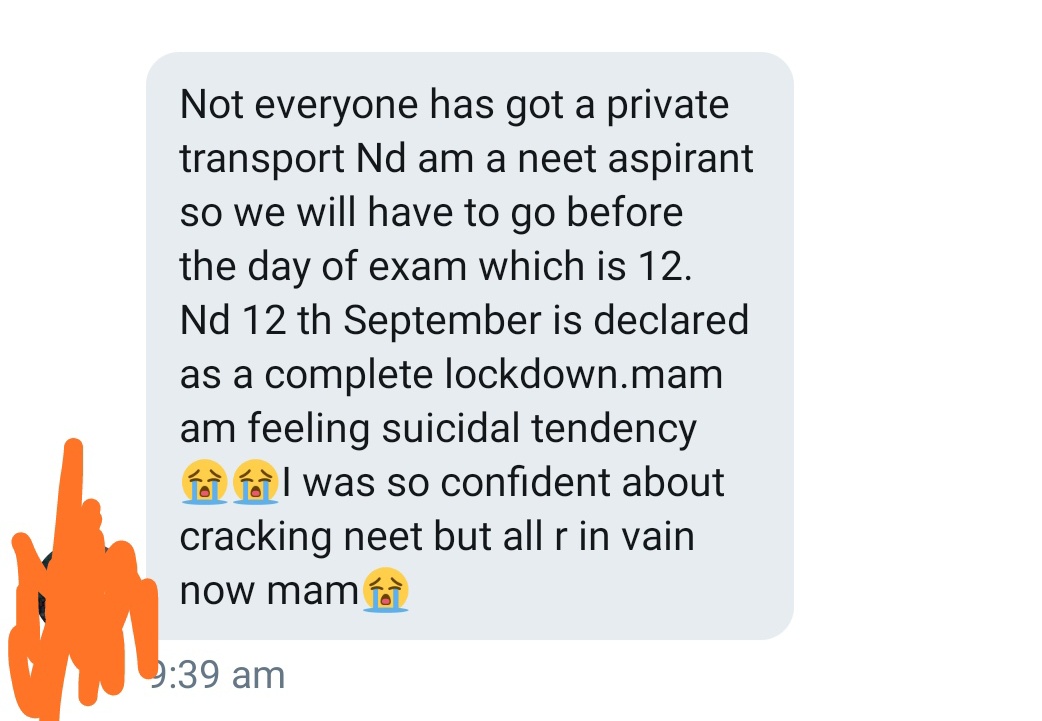Tap the first crying emoji after 'tendency'
1042x721 pixels.
point(205,482)
